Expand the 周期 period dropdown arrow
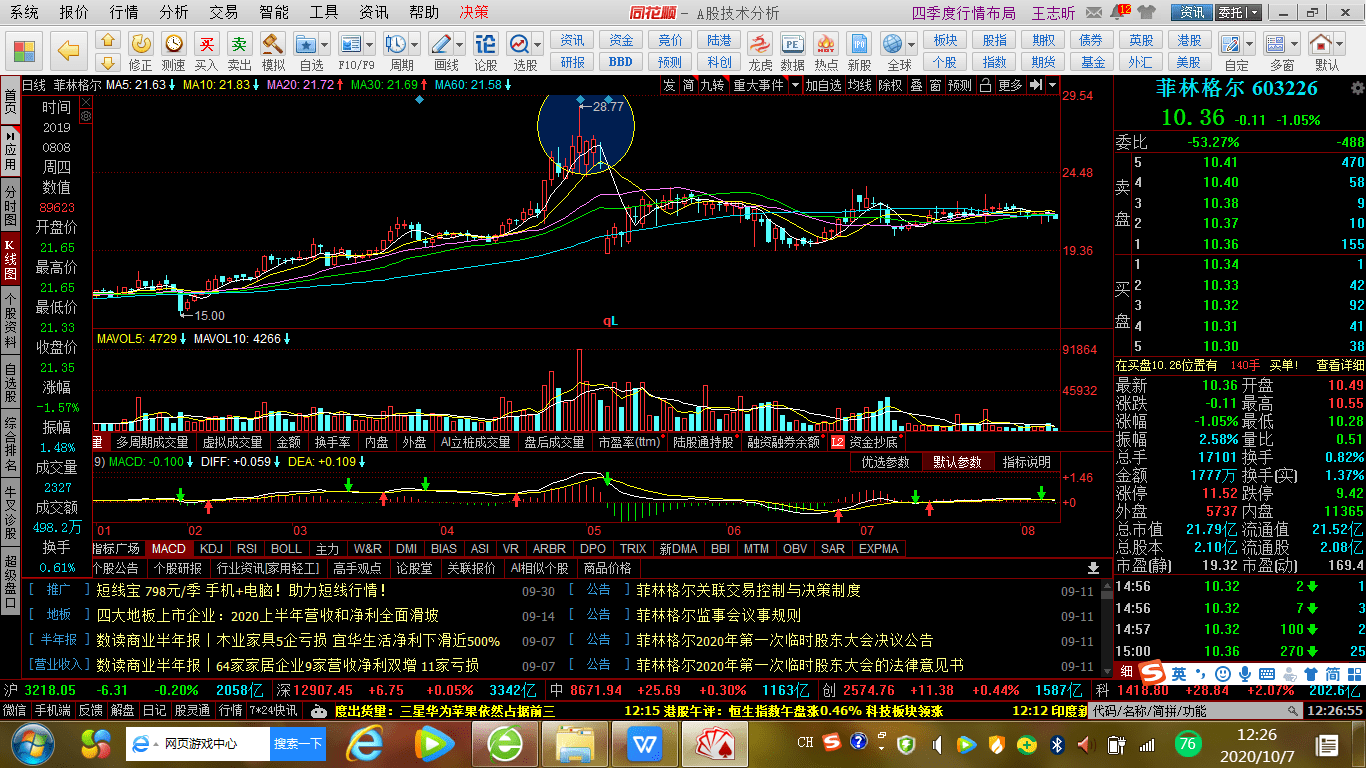This screenshot has height=768, width=1366. point(414,44)
